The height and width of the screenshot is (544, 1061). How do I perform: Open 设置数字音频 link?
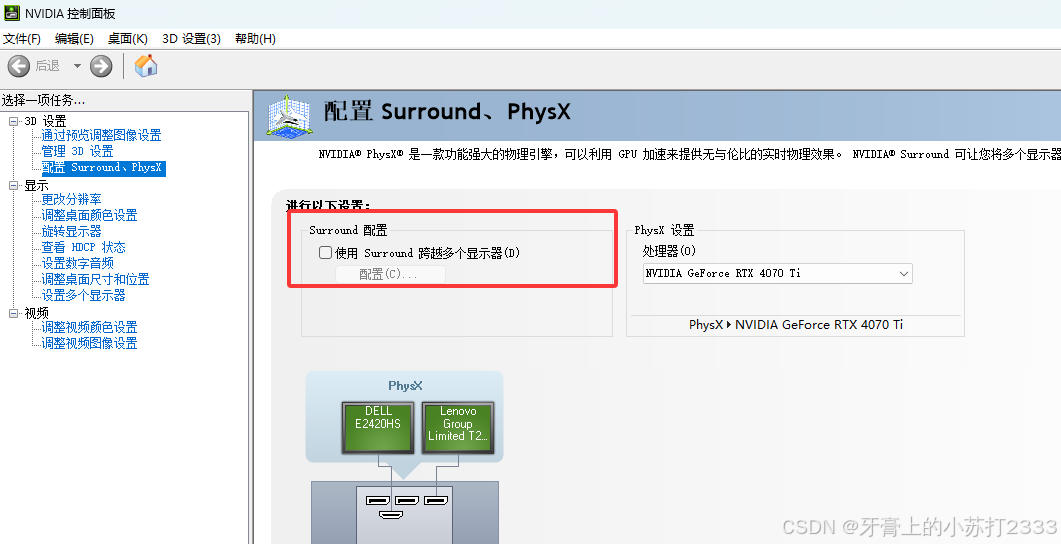pyautogui.click(x=77, y=263)
